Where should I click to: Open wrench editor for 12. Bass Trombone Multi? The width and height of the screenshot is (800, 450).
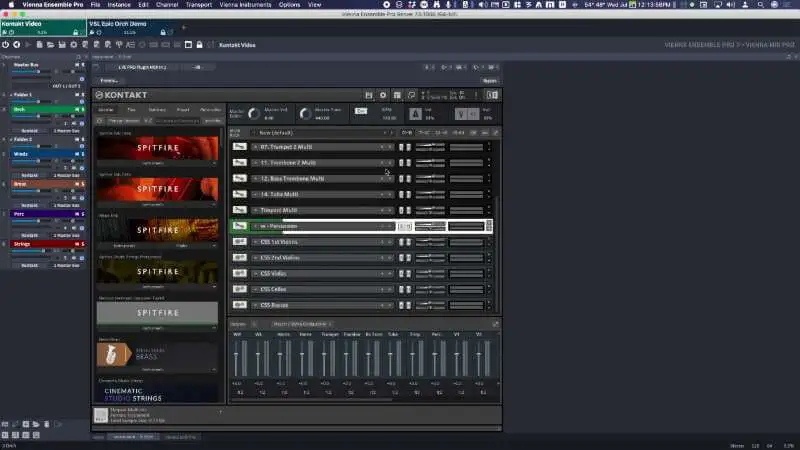(239, 179)
